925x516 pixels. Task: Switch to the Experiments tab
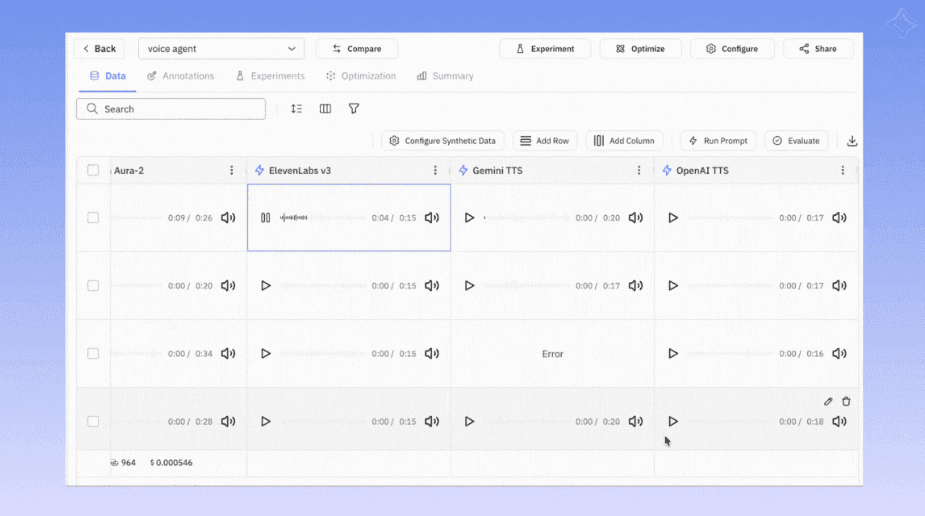pyautogui.click(x=270, y=76)
